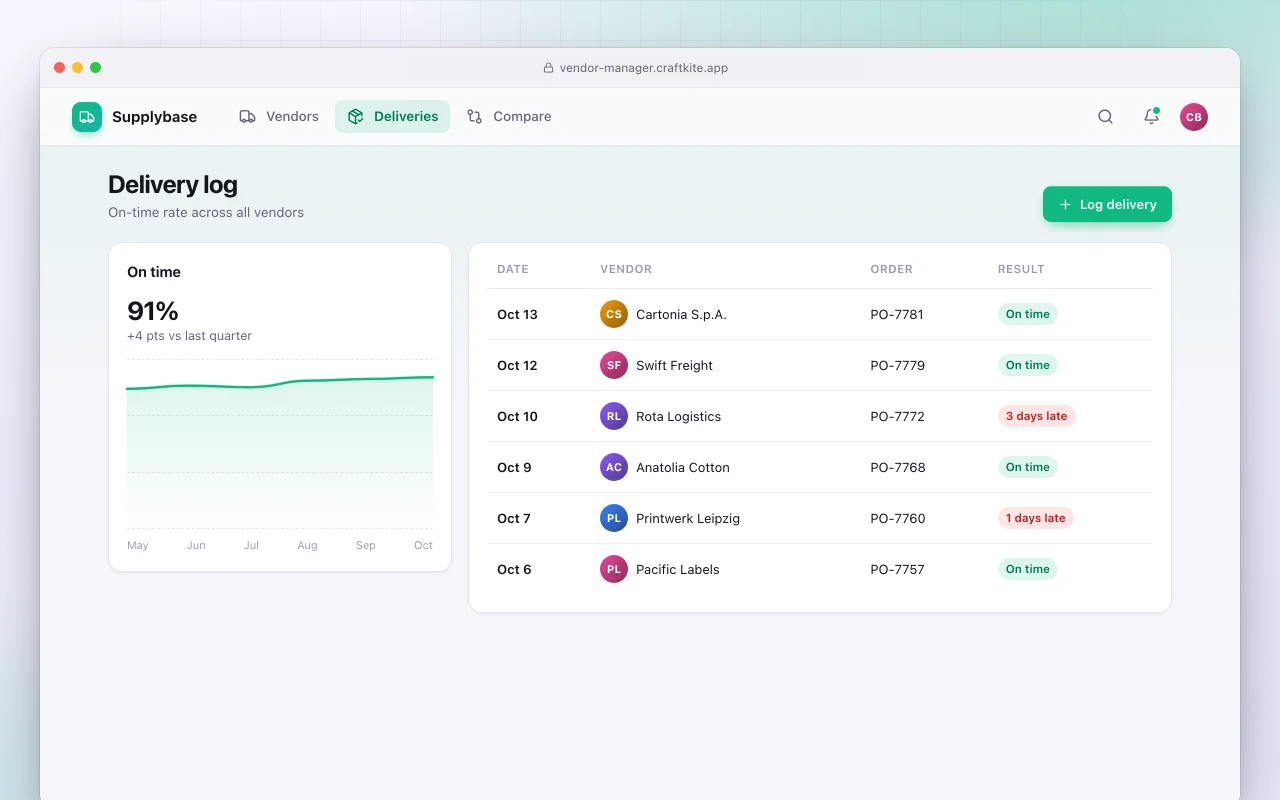Click the Log delivery button
The height and width of the screenshot is (800, 1280).
tap(1107, 204)
